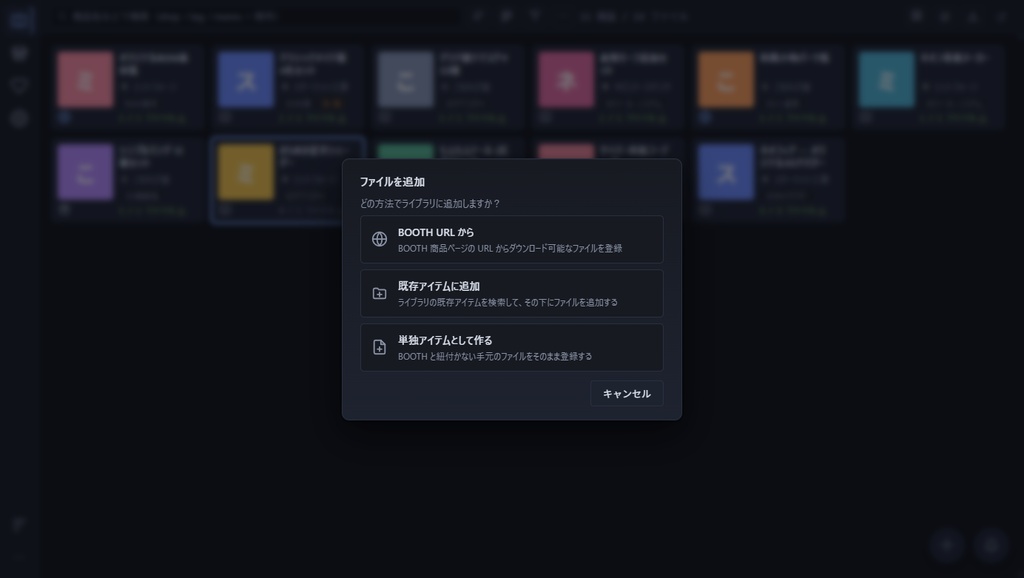Click the どの方法でライブラリに追加しますか？ prompt text
The width and height of the screenshot is (1024, 578).
click(430, 204)
